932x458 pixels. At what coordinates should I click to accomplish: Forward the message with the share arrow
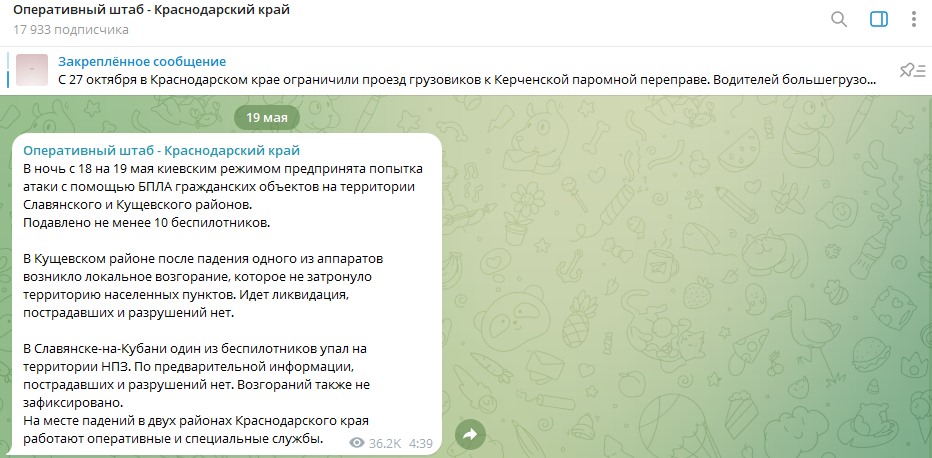tap(470, 435)
